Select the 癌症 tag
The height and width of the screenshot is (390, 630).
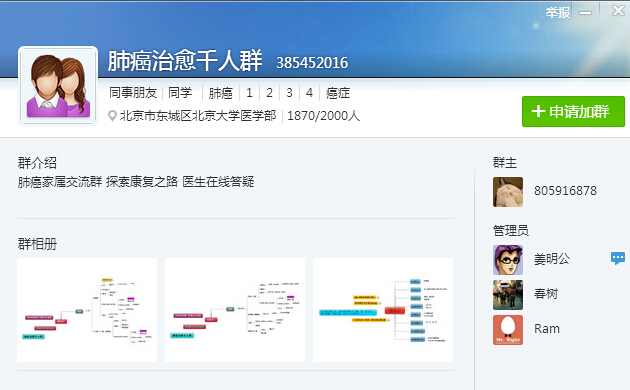point(338,93)
